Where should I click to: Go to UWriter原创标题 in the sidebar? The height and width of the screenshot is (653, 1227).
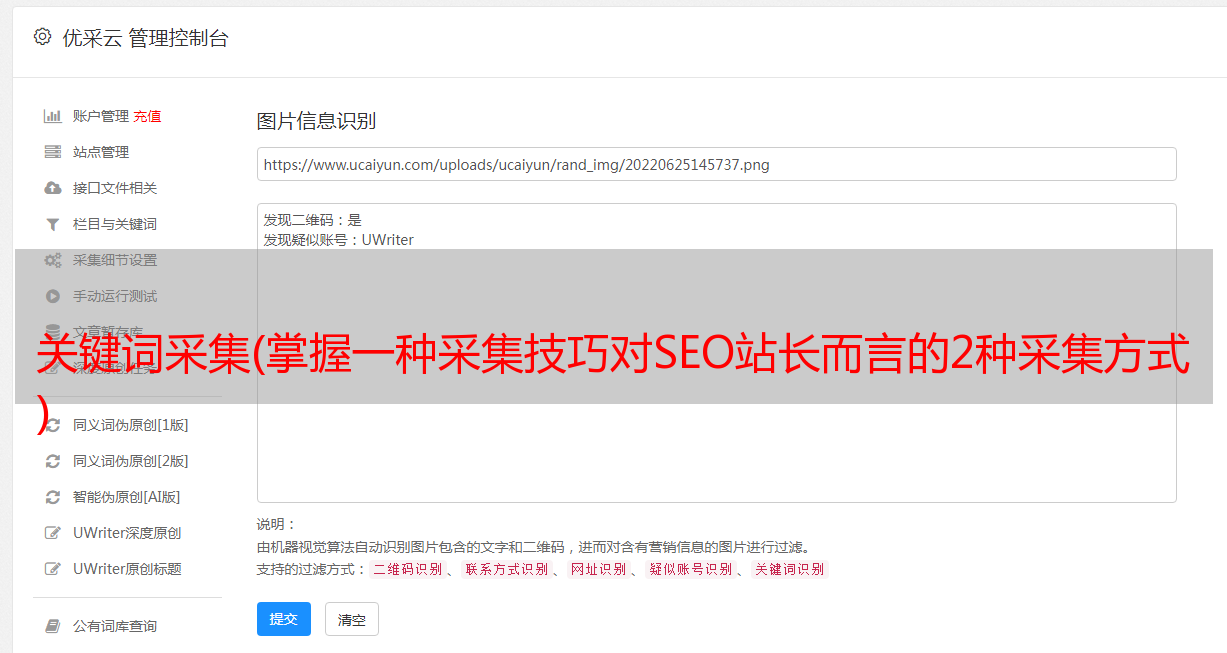pyautogui.click(x=127, y=569)
